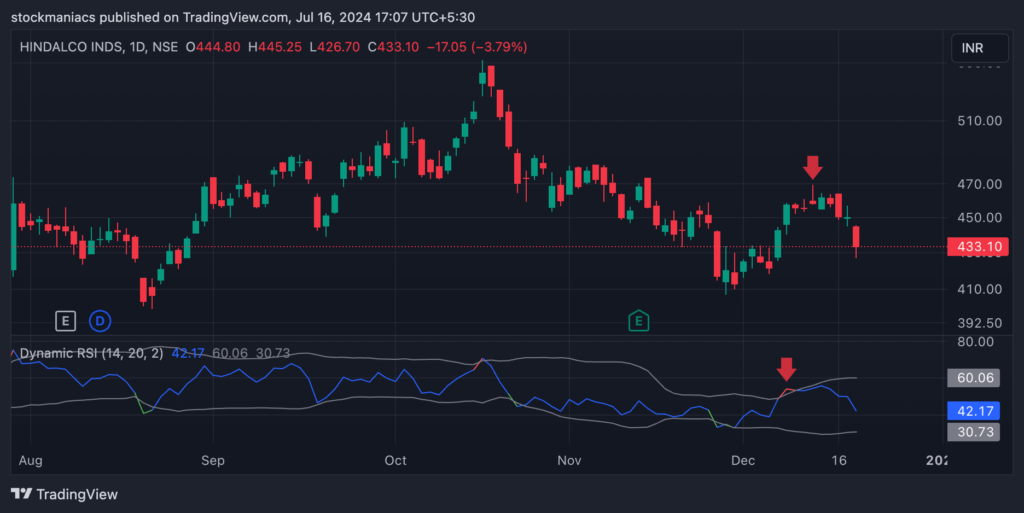Click the C433.10 close value
Screen dimensions: 1024x513
(x=393, y=47)
